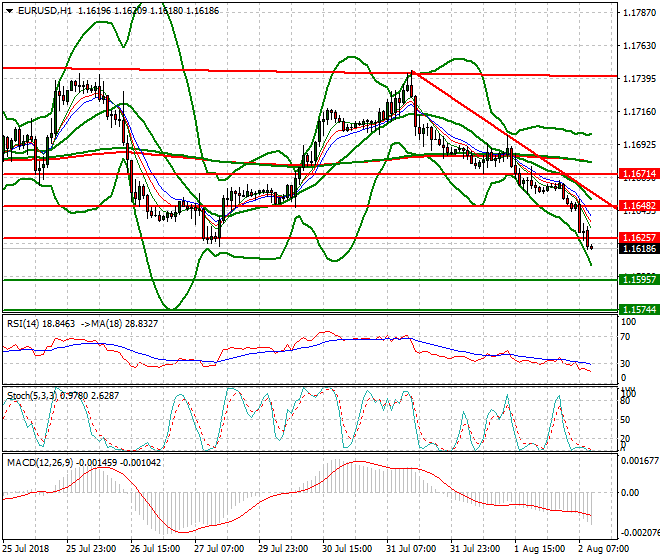
Task: Click the Stochastic scale value 50
Action: pyautogui.click(x=625, y=420)
